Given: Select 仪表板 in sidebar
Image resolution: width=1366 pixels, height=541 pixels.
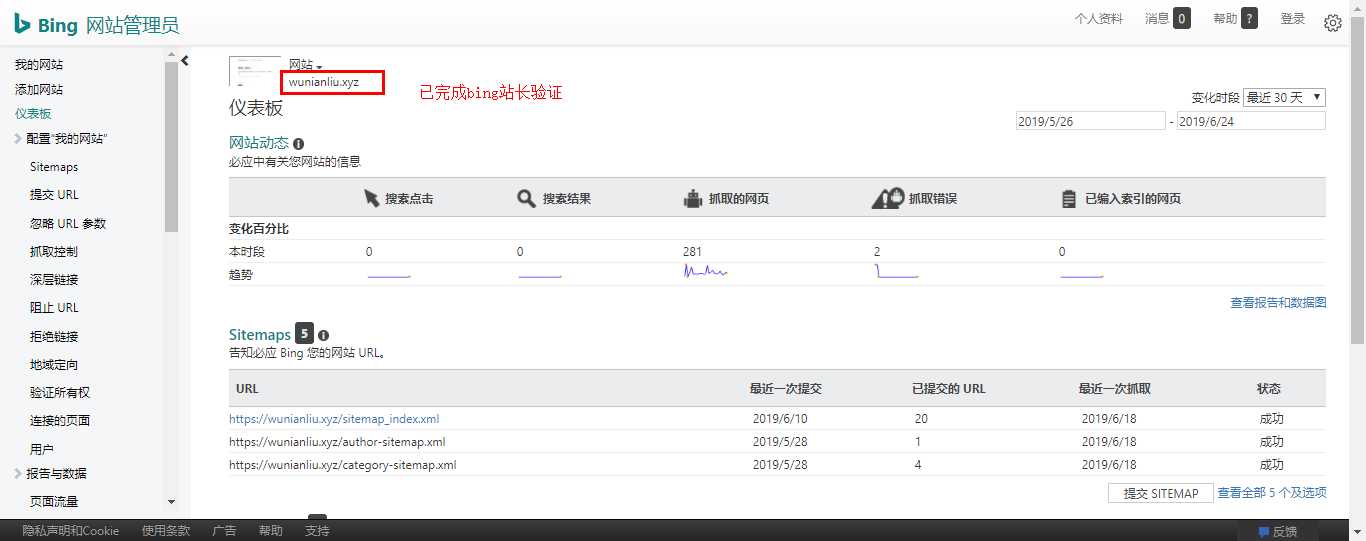Looking at the screenshot, I should click(33, 114).
